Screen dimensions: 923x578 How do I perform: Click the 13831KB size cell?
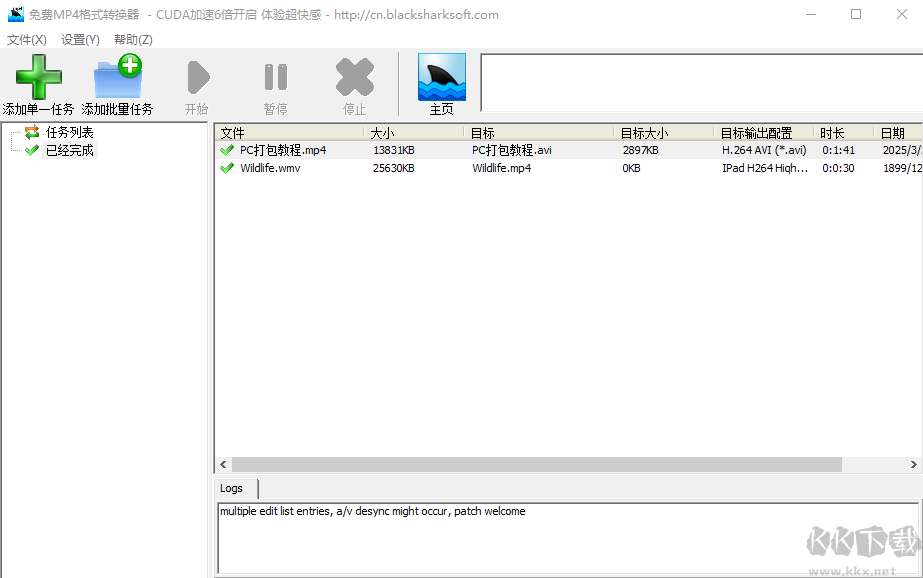click(394, 150)
